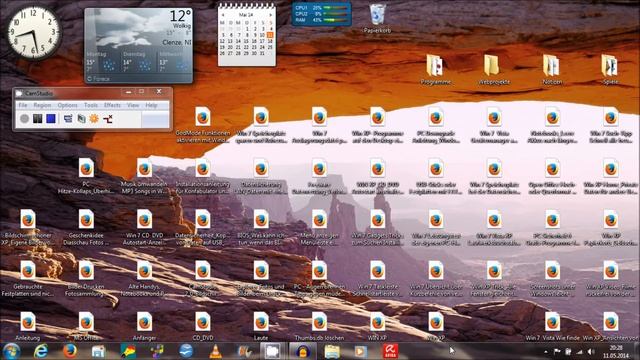Open VLC media player from taskbar
640x360 pixels.
tap(215, 351)
